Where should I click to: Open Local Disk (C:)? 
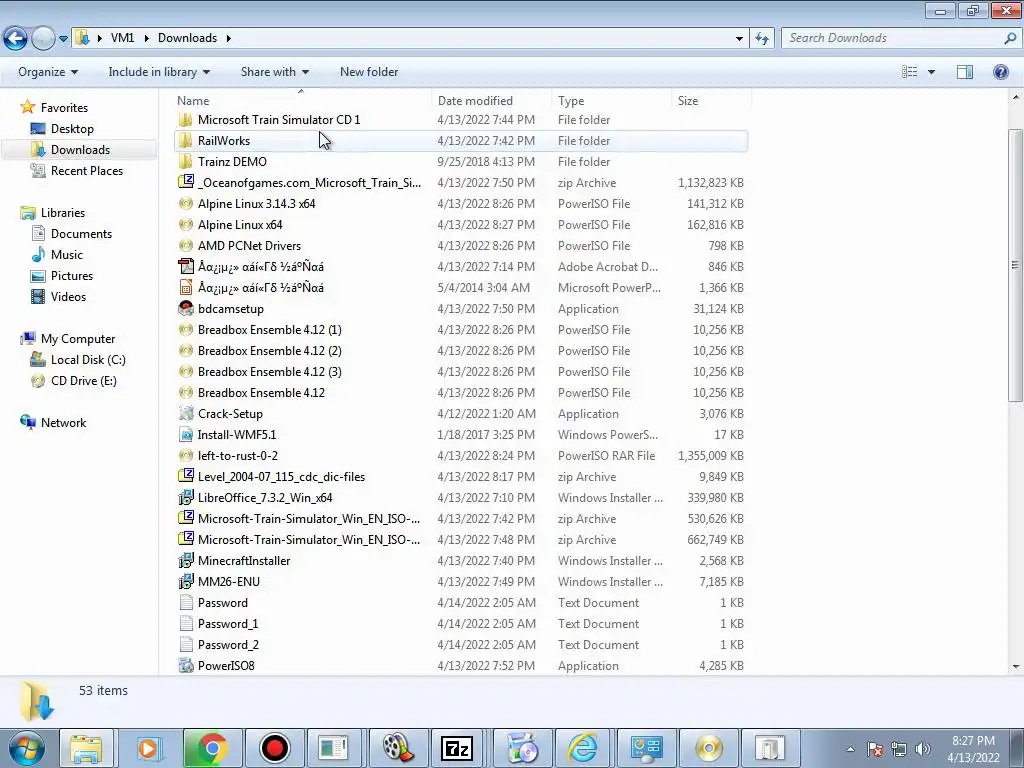click(x=88, y=360)
